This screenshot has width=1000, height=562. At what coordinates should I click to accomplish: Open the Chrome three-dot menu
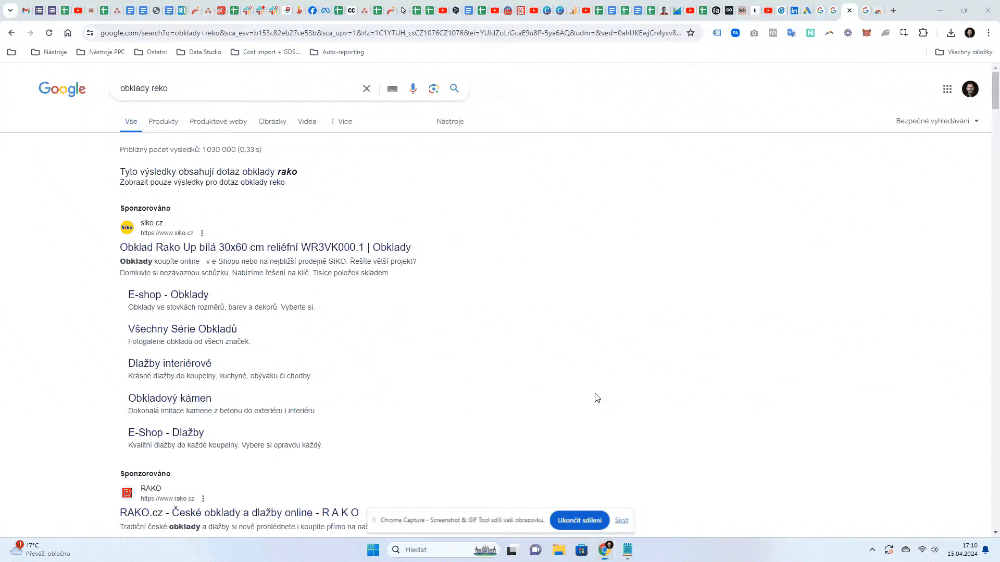pyautogui.click(x=989, y=33)
